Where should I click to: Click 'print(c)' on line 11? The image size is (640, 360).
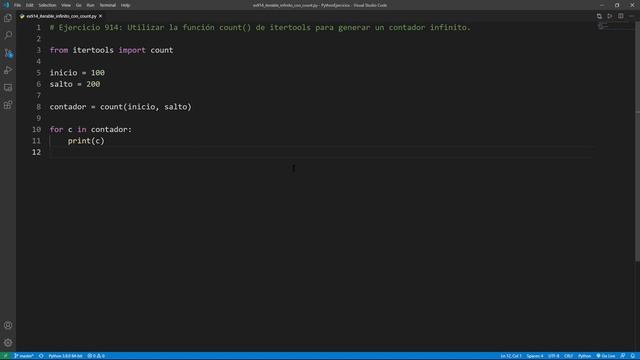click(86, 141)
